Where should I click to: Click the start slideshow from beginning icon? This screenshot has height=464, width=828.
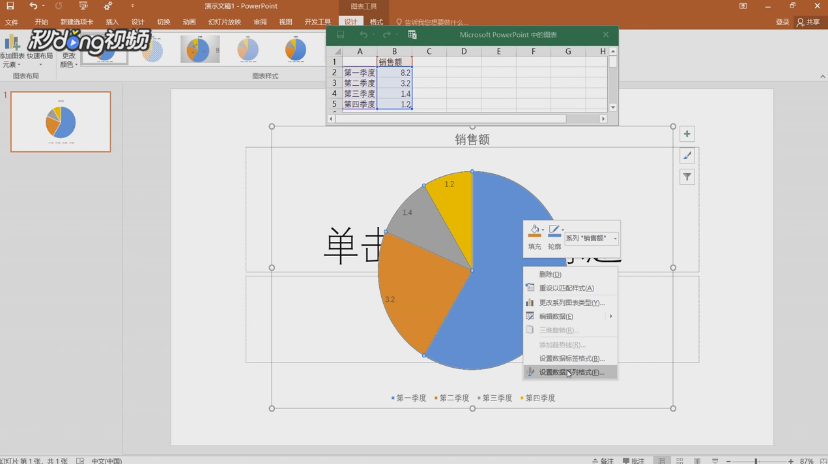pyautogui.click(x=83, y=6)
